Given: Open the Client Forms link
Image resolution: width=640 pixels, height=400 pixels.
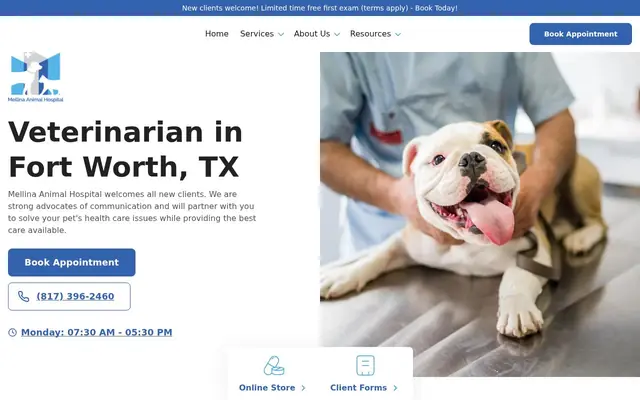Looking at the screenshot, I should (358, 388).
